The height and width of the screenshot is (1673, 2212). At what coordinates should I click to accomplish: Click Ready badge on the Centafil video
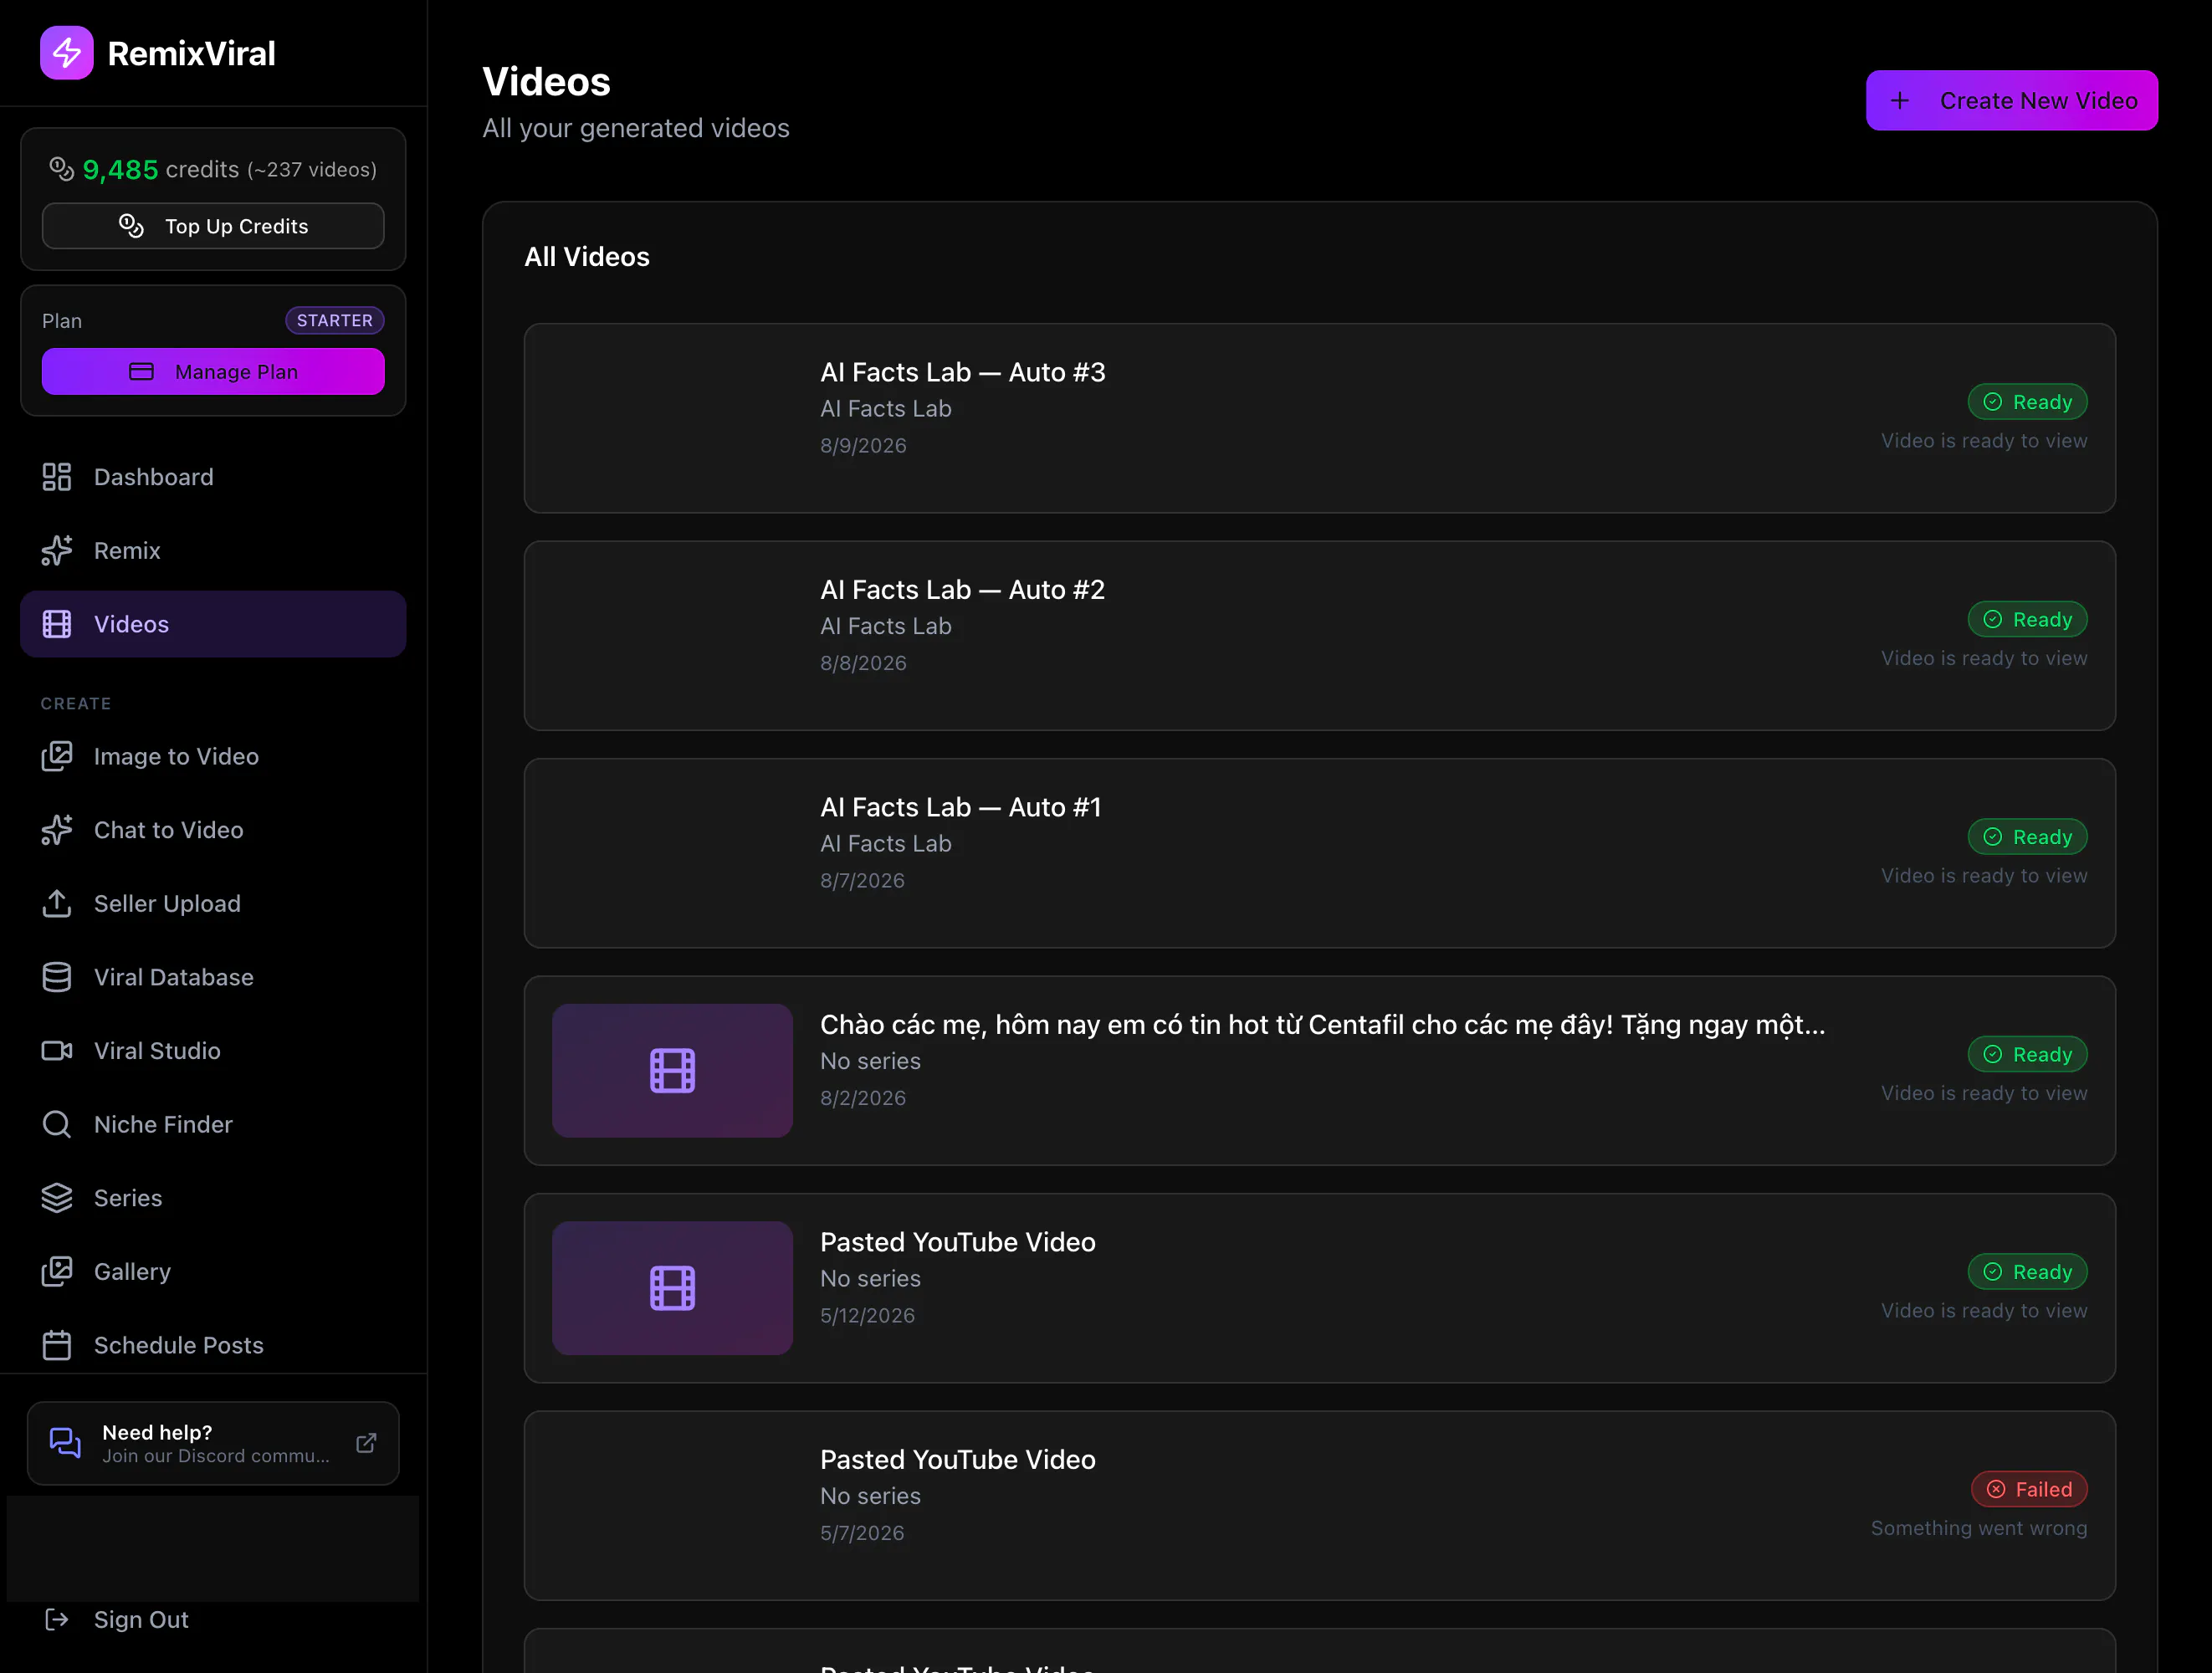2027,1054
